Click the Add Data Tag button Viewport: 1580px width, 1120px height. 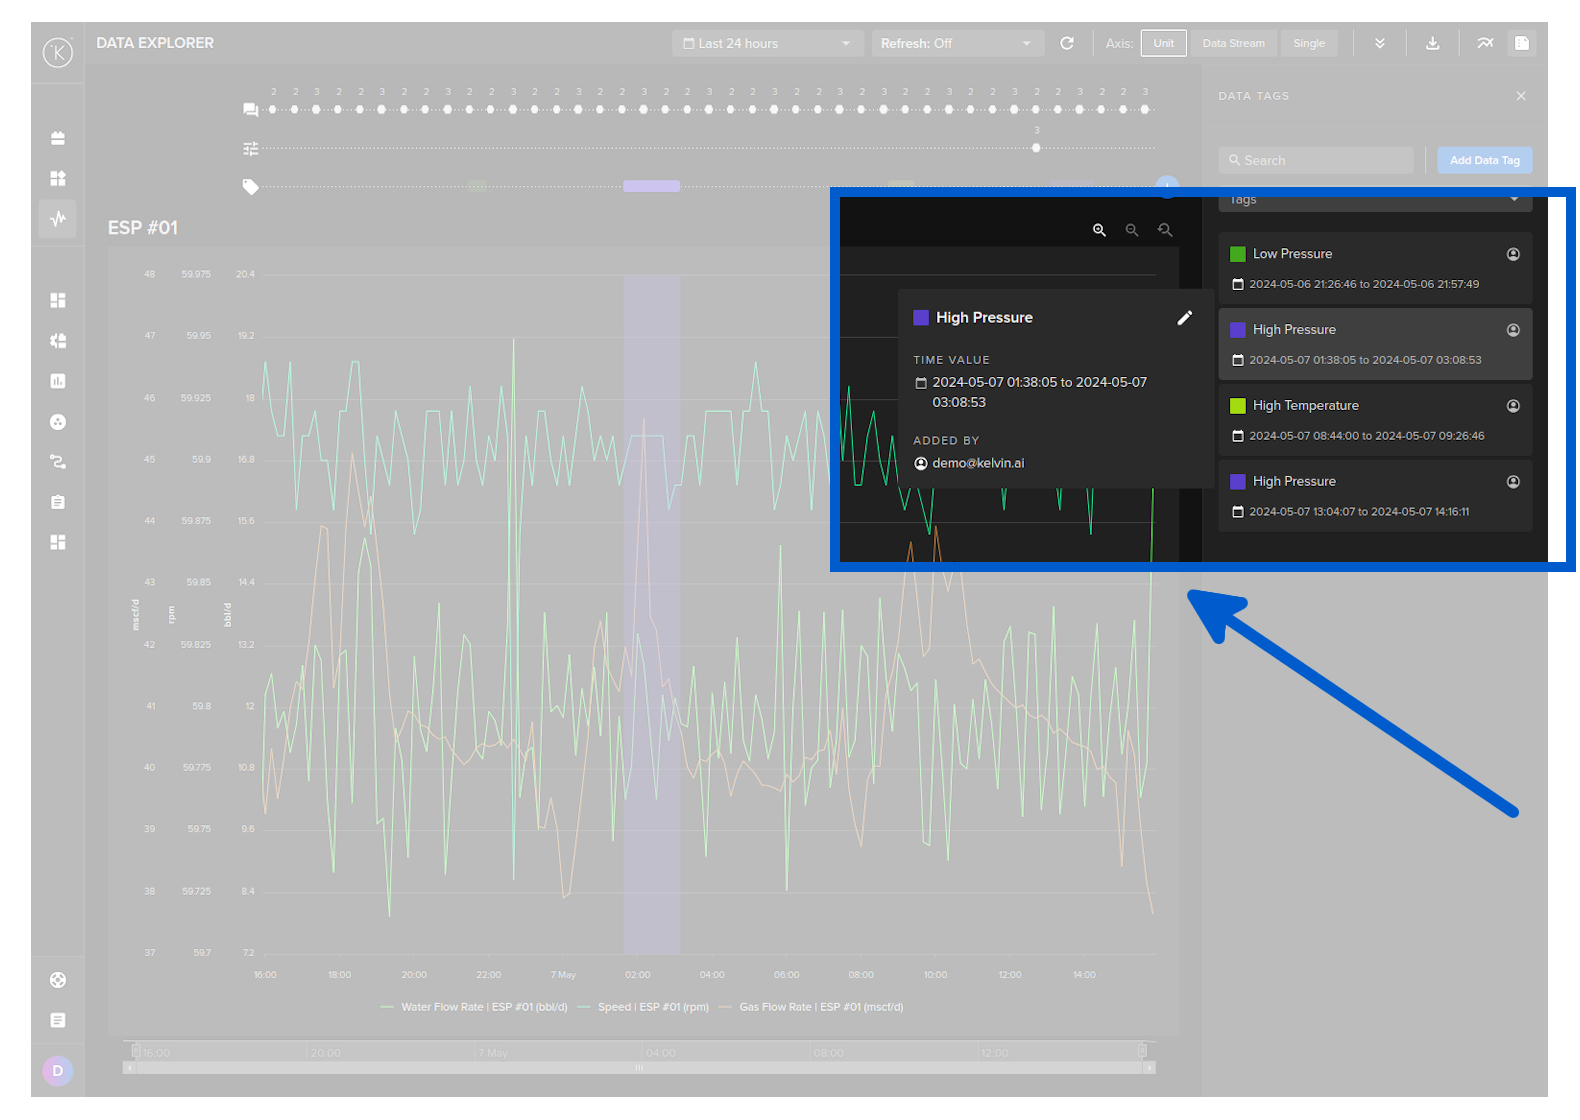click(x=1484, y=160)
